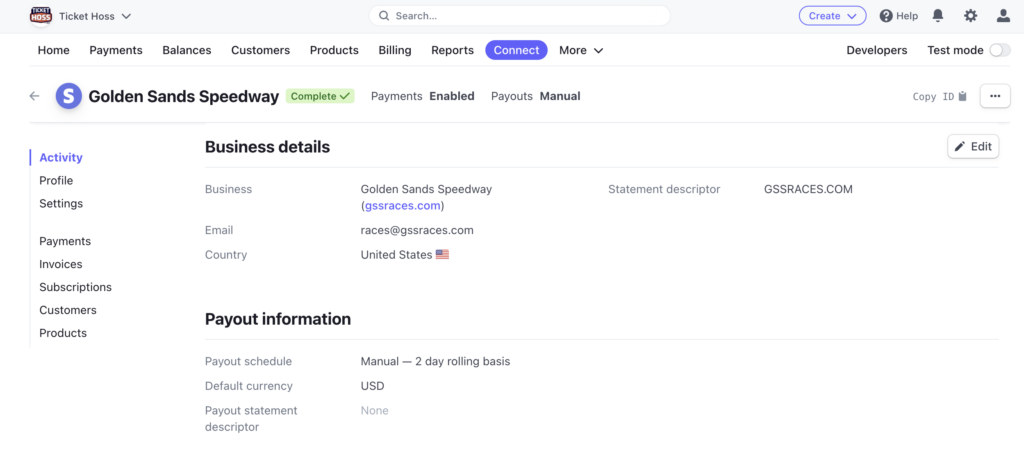Open the notifications bell

[938, 16]
